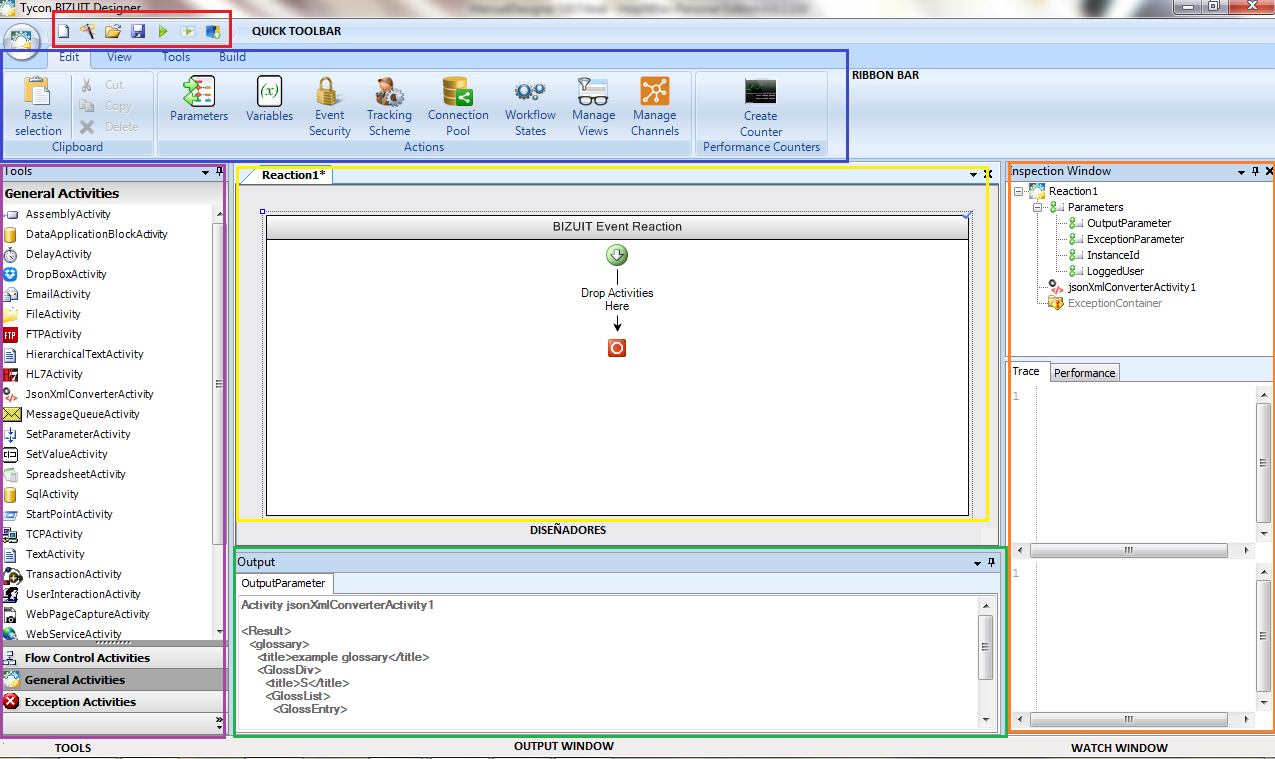Select DelayActivity in the Tools list
Viewport: 1275px width, 759px height.
pos(59,254)
